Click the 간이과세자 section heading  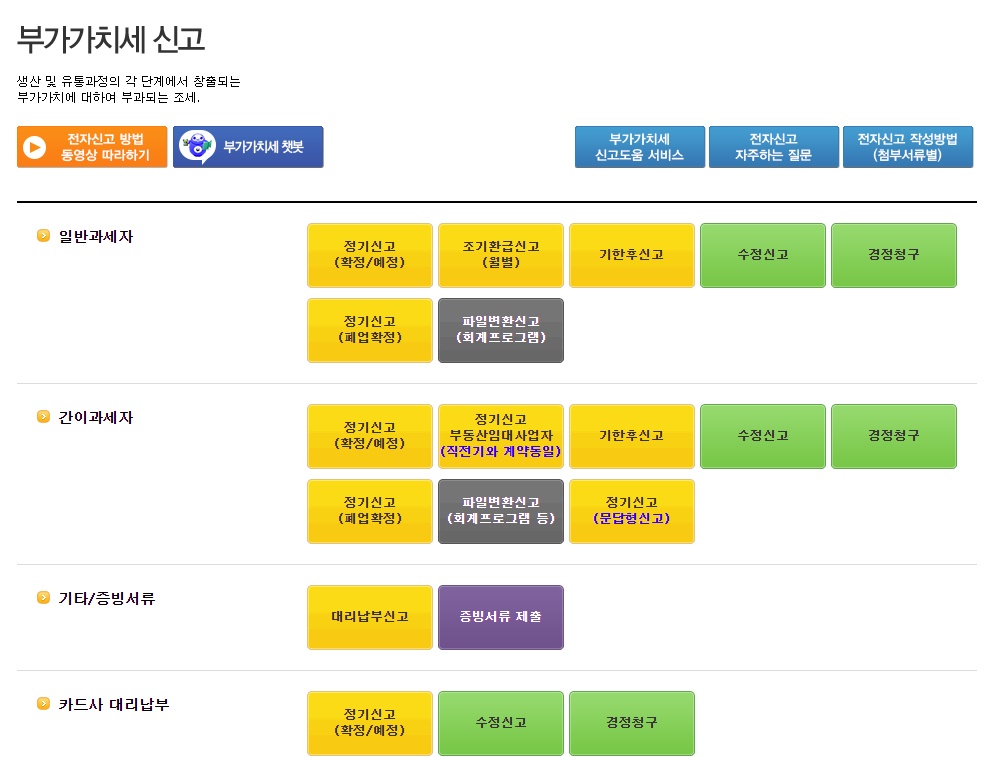pyautogui.click(x=96, y=417)
